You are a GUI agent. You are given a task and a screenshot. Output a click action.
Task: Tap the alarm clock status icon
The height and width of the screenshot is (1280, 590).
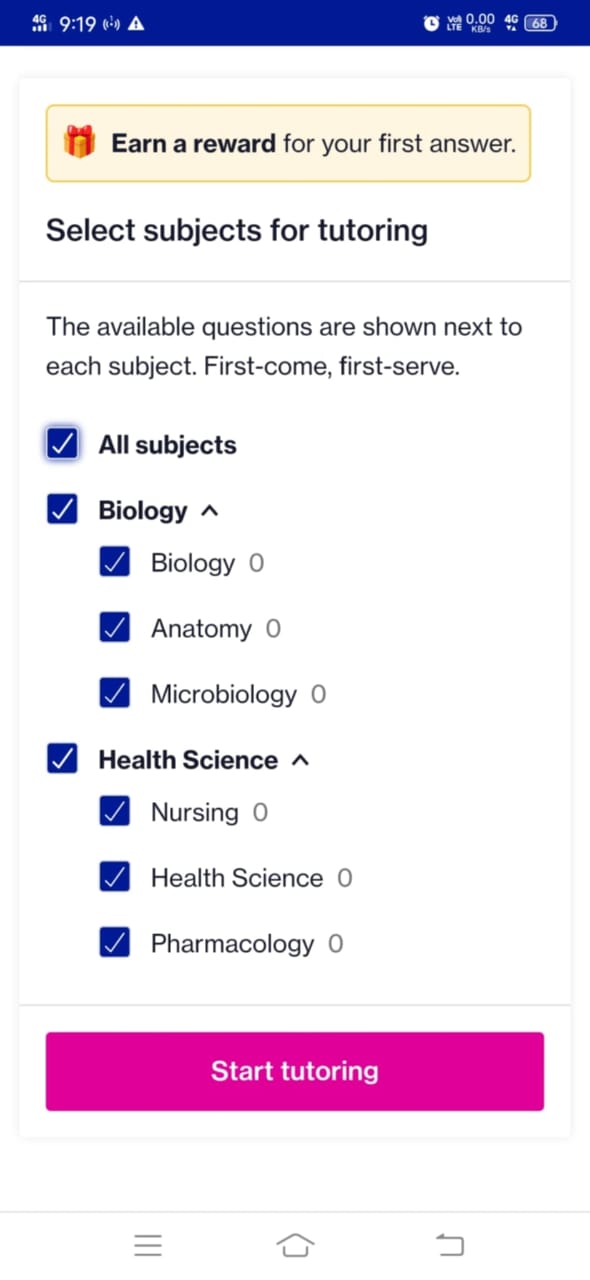tap(430, 22)
